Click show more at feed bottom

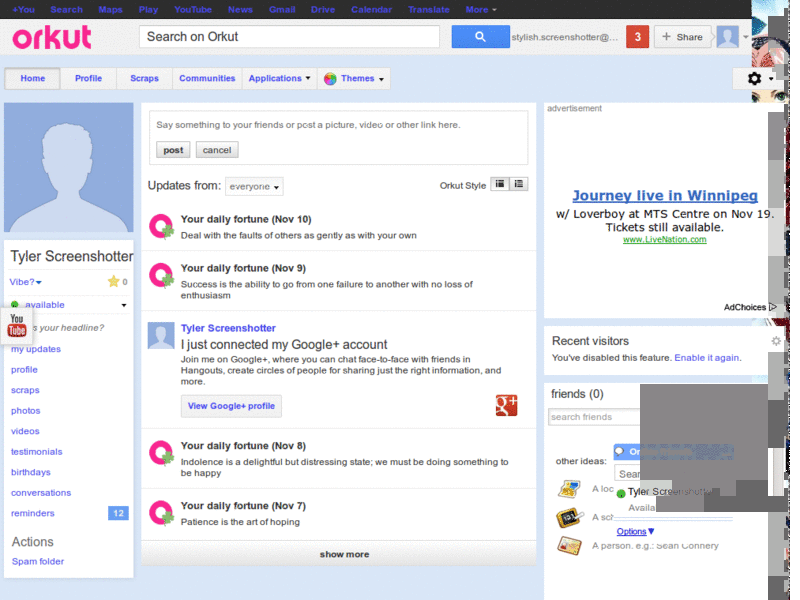point(344,554)
